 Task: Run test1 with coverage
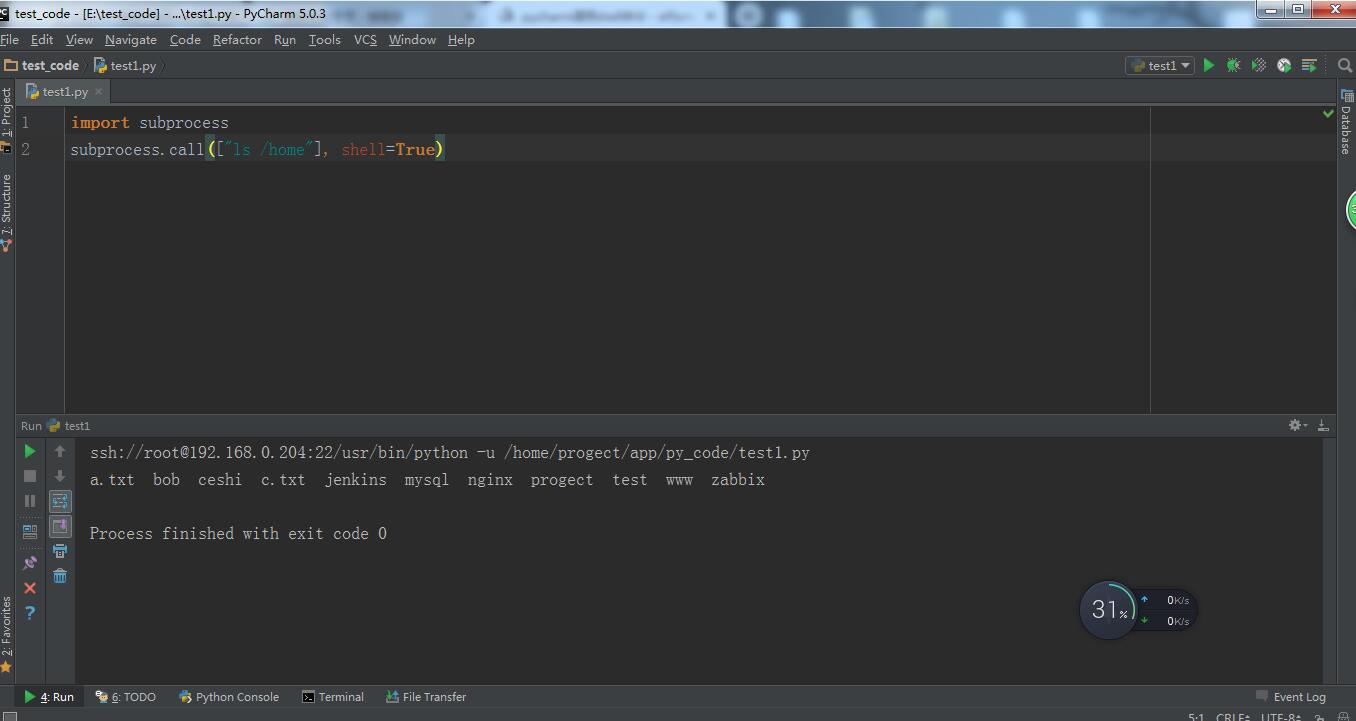coord(1259,65)
